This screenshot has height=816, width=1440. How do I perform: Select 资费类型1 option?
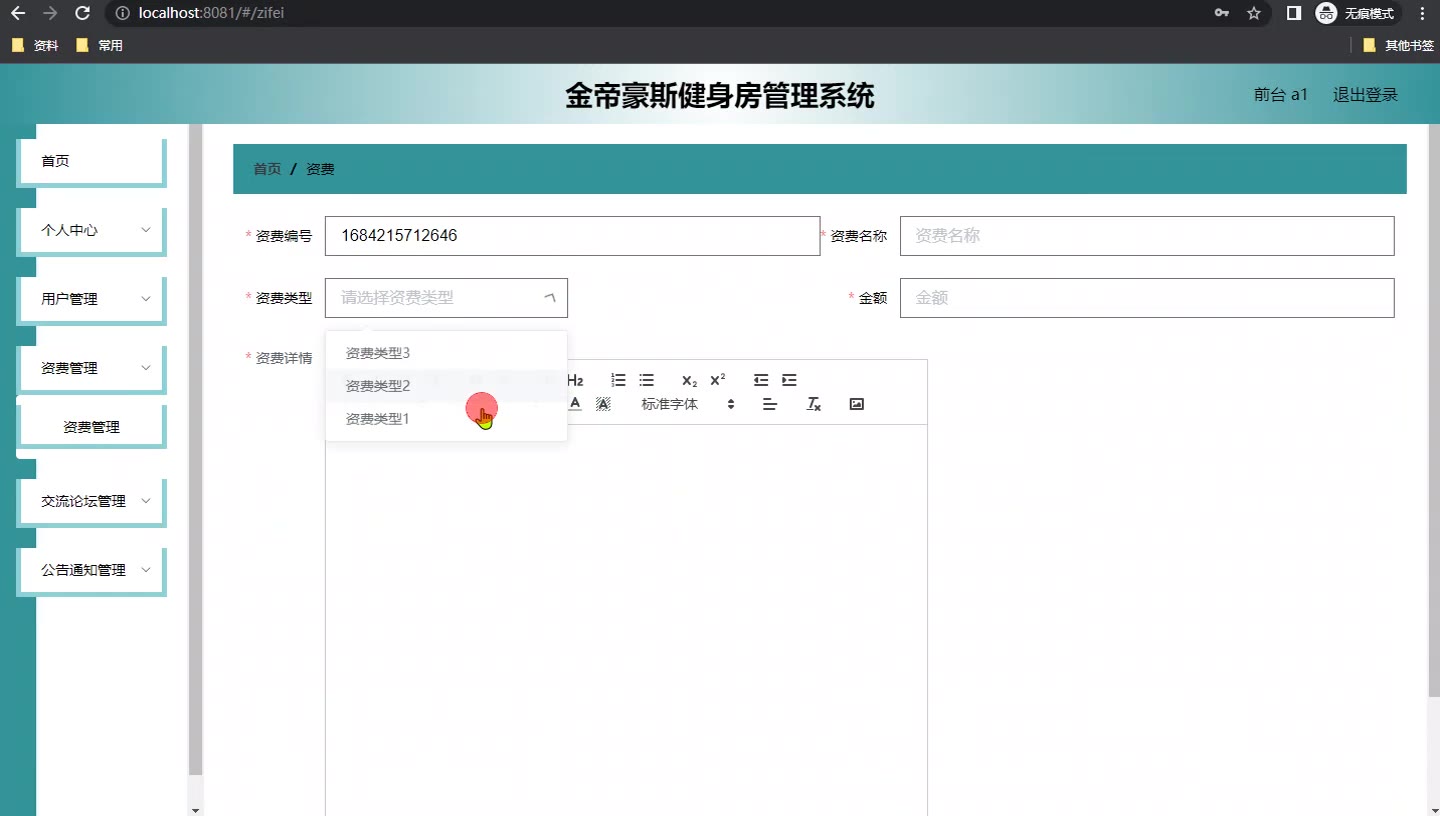[x=446, y=419]
